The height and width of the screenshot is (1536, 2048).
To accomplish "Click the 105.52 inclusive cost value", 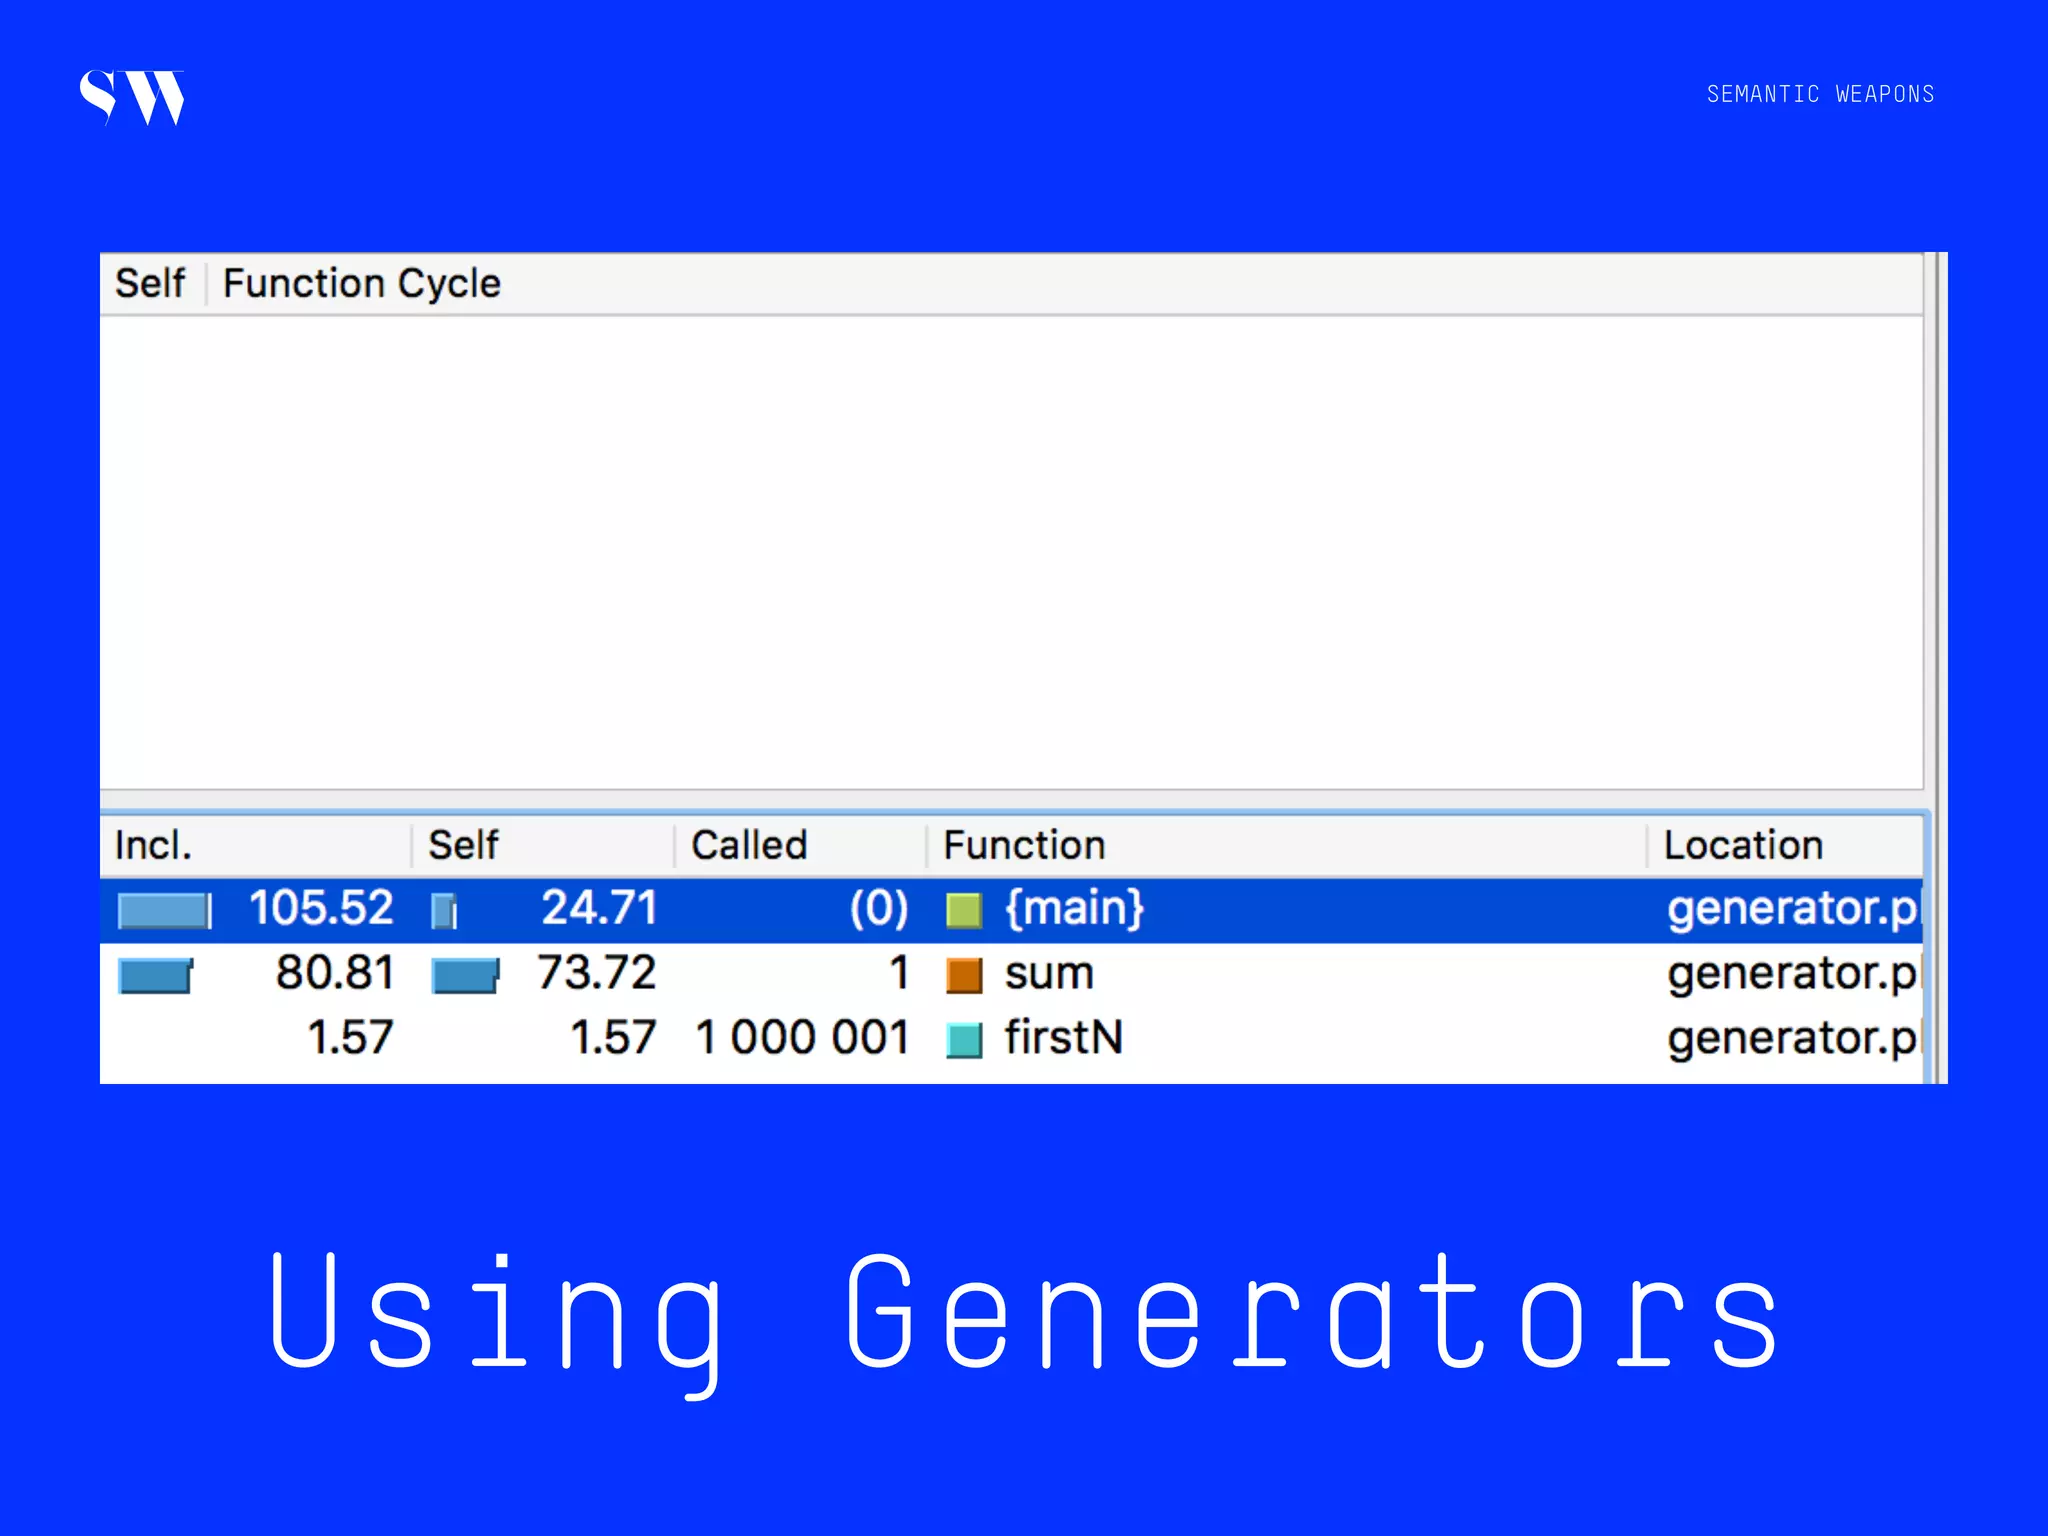I will point(321,909).
